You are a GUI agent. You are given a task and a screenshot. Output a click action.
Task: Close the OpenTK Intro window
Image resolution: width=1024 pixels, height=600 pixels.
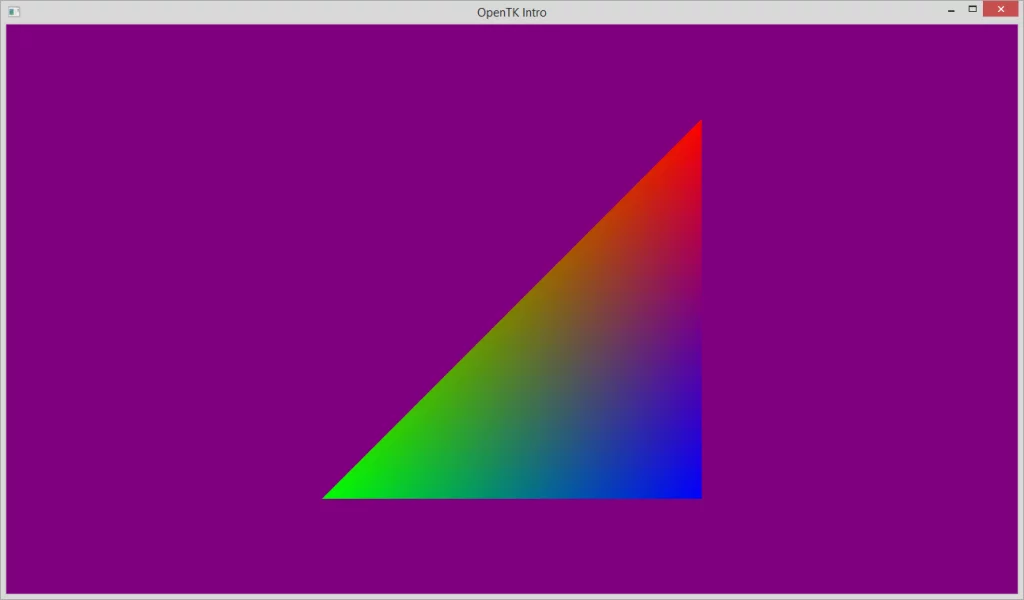(x=1000, y=9)
